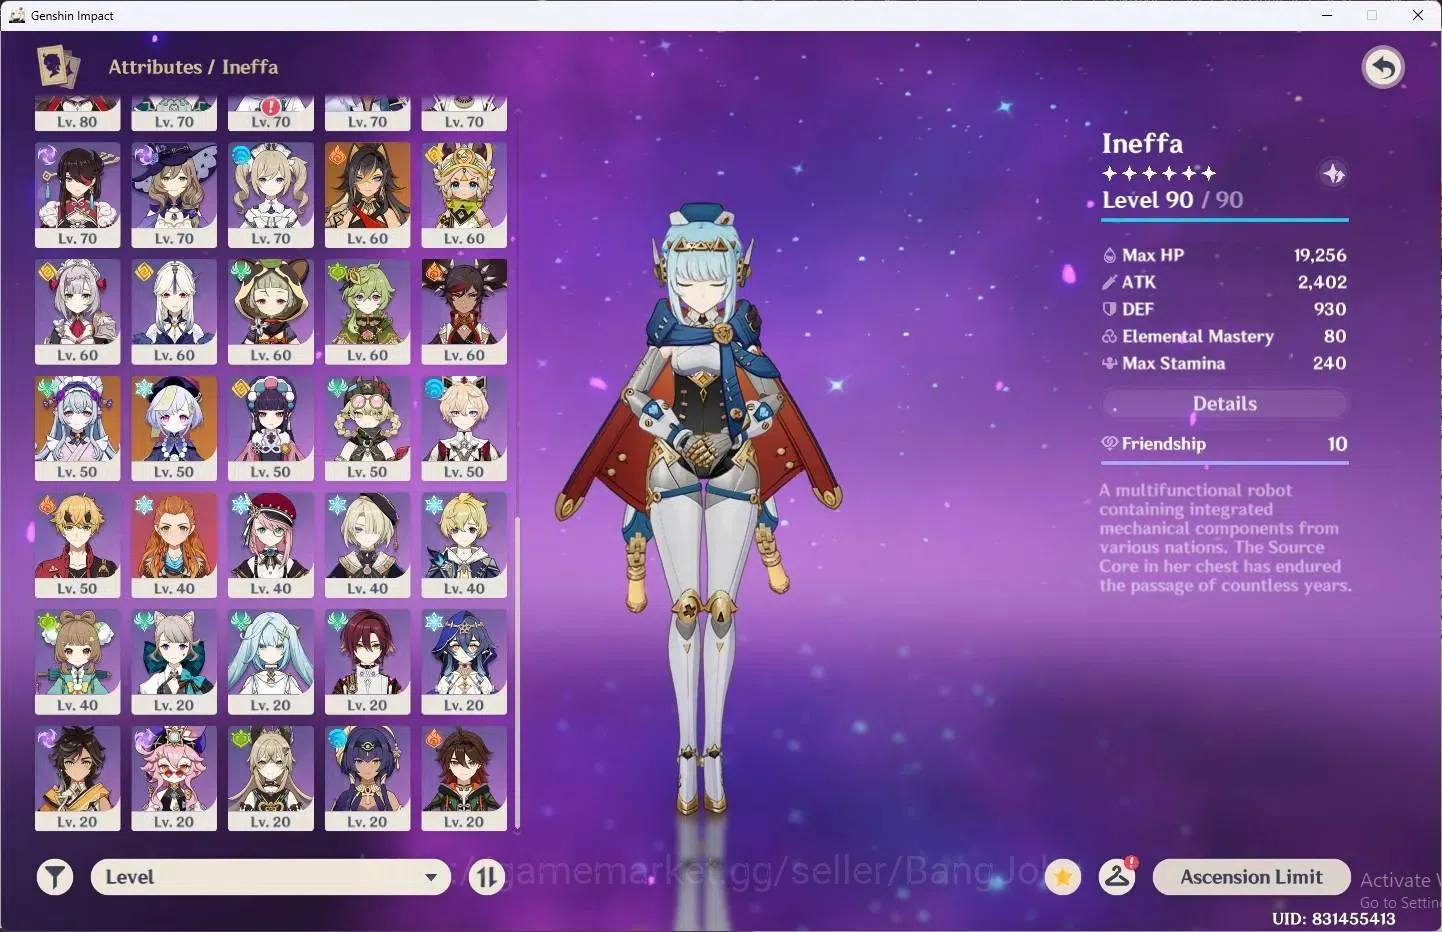Select Beidou's character card
This screenshot has height=932, width=1442.
pyautogui.click(x=78, y=195)
